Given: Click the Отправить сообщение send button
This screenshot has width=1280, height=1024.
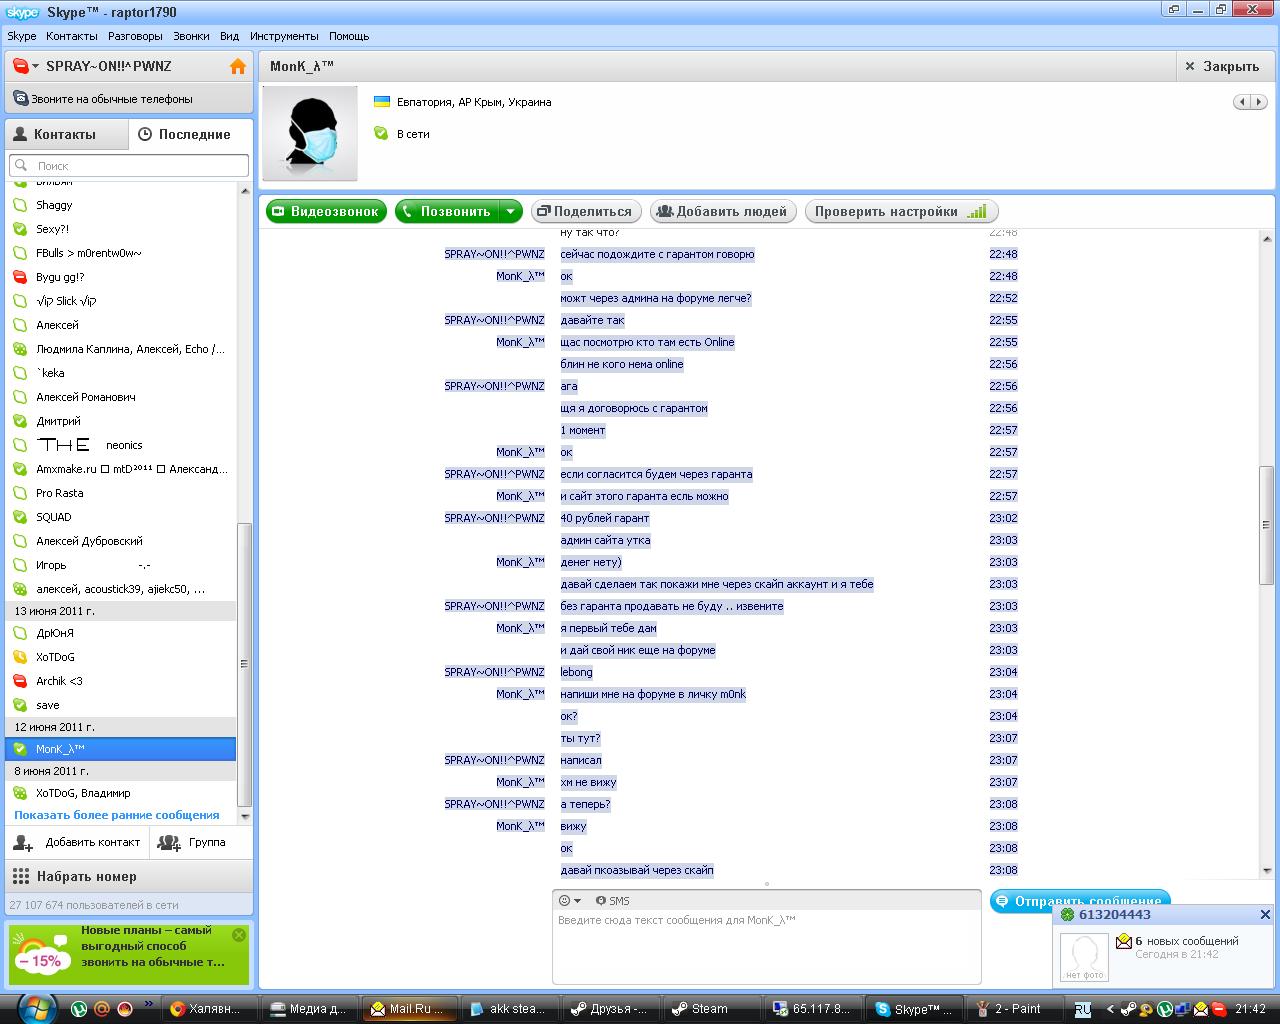Looking at the screenshot, I should point(1080,901).
